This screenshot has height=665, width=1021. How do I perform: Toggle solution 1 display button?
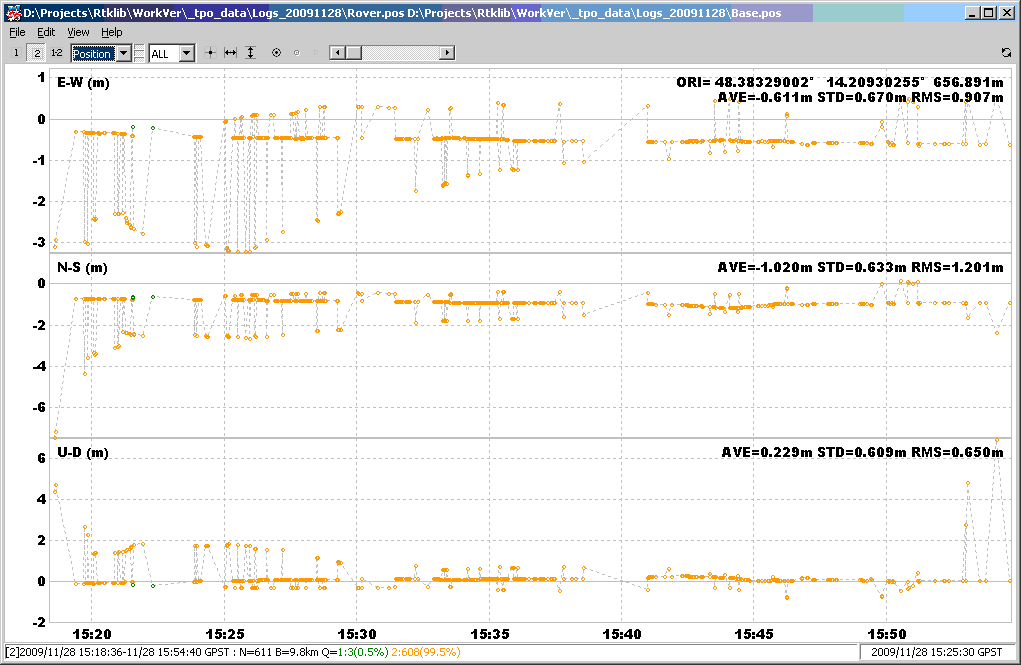(x=16, y=53)
